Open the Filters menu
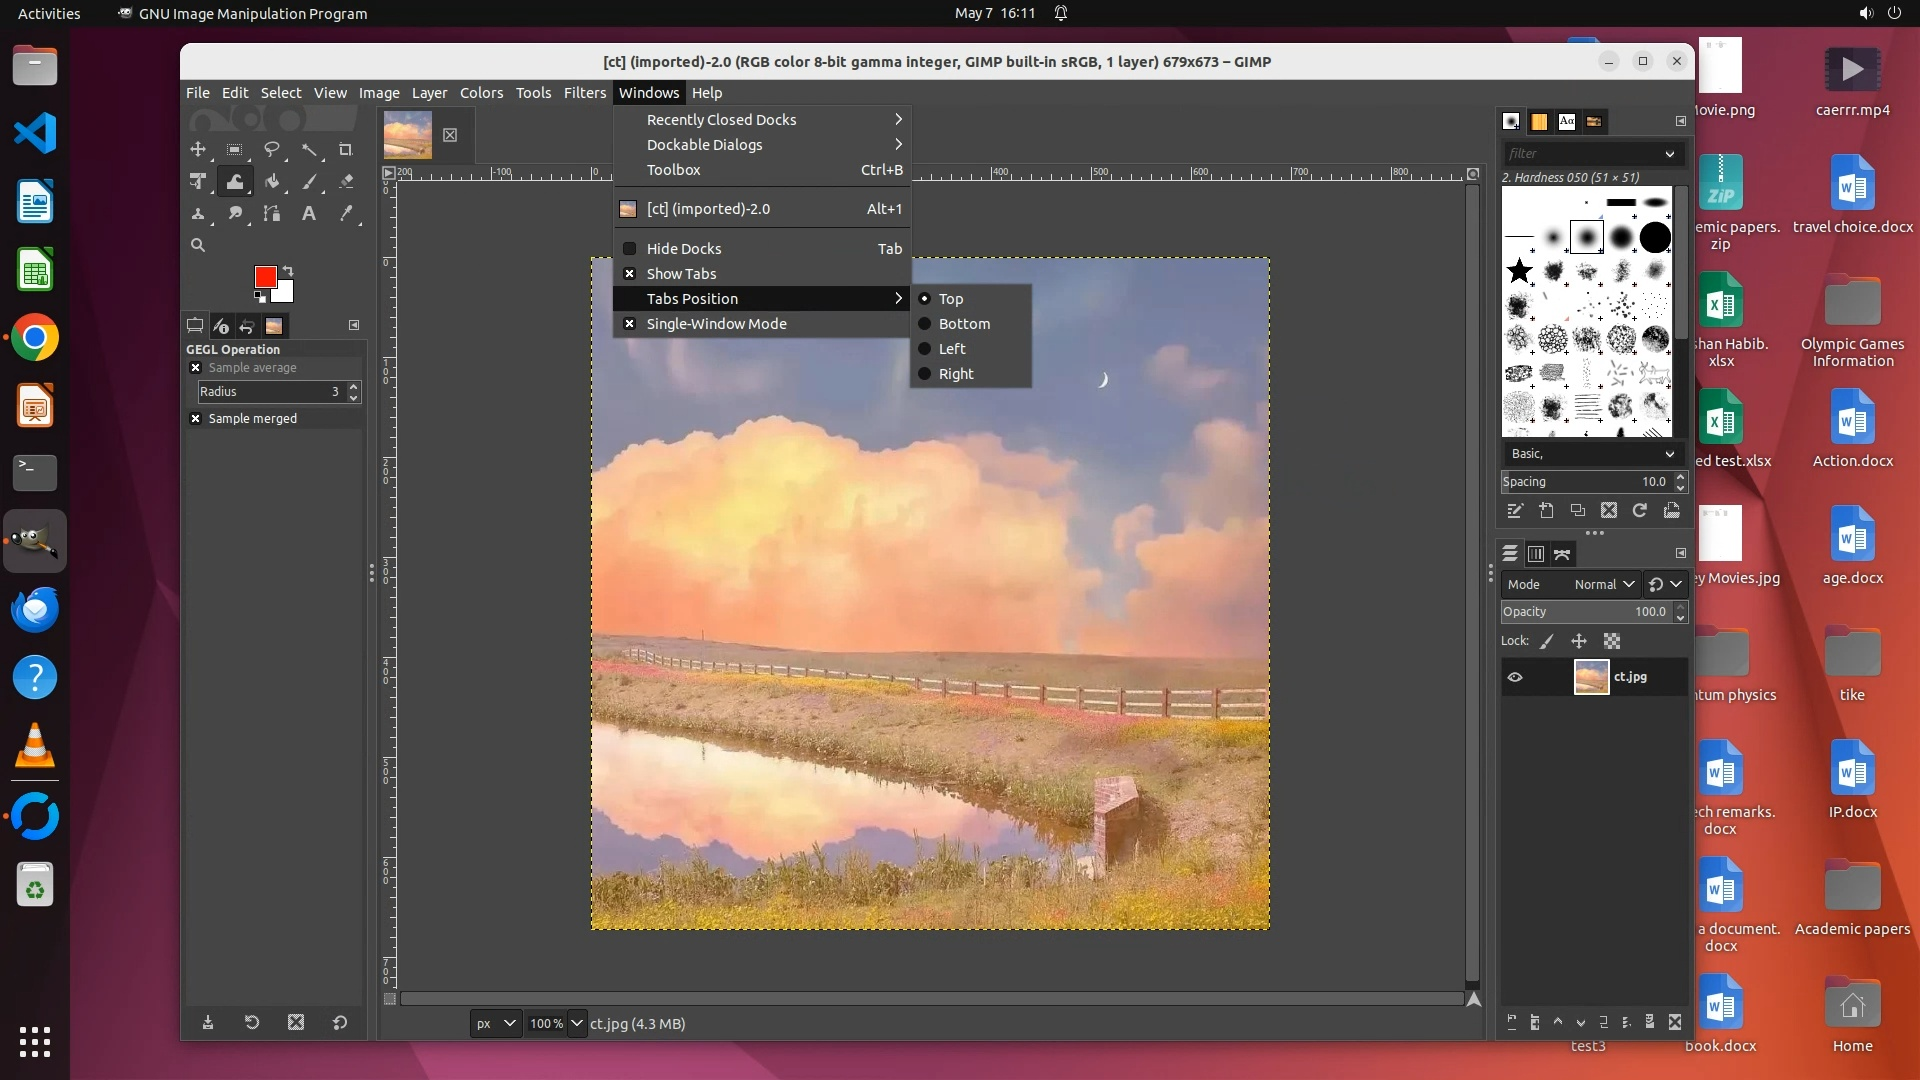 click(584, 93)
